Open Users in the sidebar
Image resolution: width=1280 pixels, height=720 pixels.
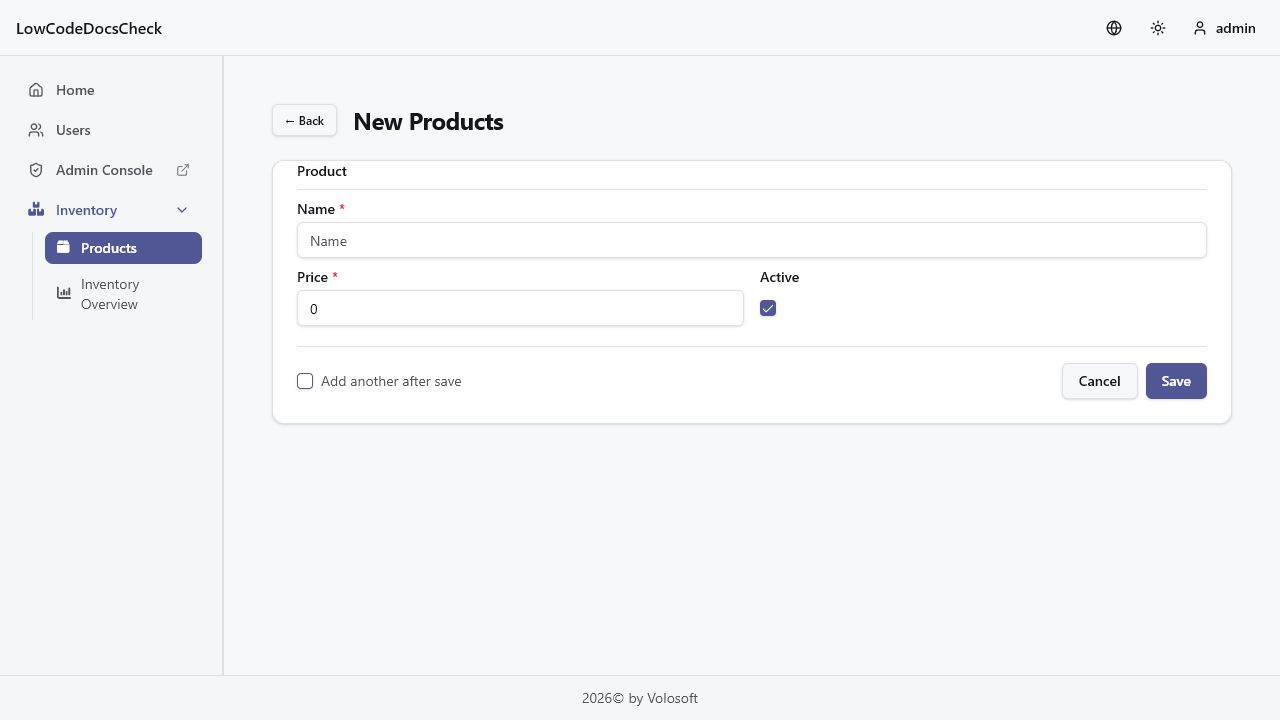pos(111,130)
